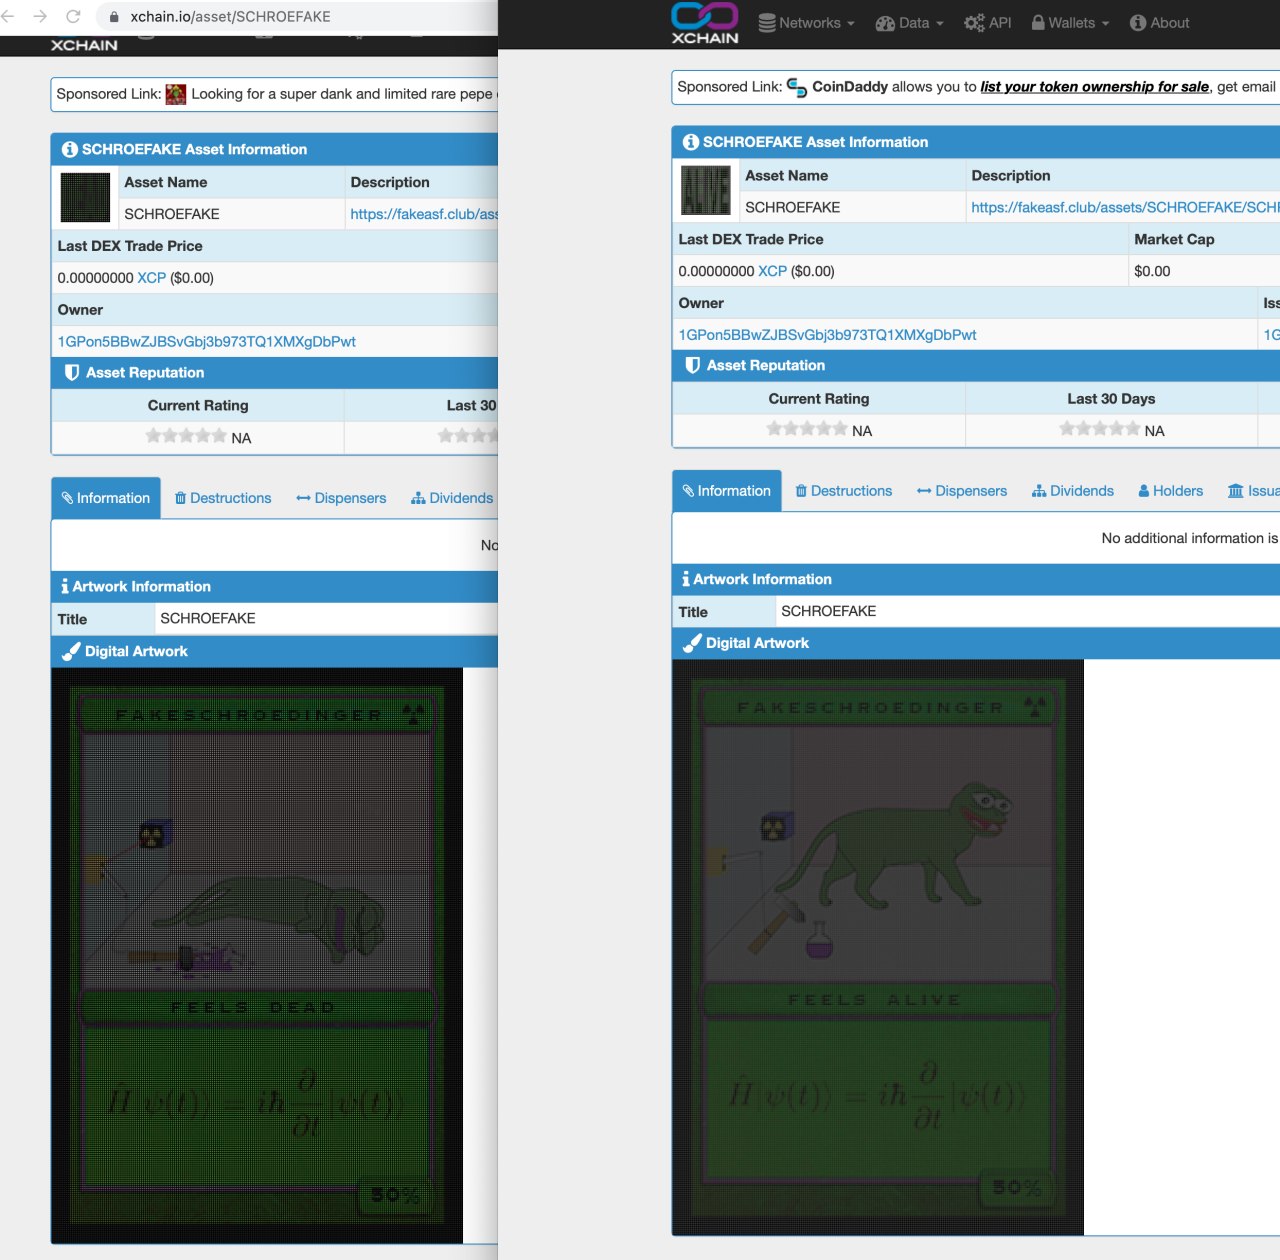The width and height of the screenshot is (1280, 1260).
Task: Open owner address 1GPon5BB in left window
Action: click(x=207, y=342)
